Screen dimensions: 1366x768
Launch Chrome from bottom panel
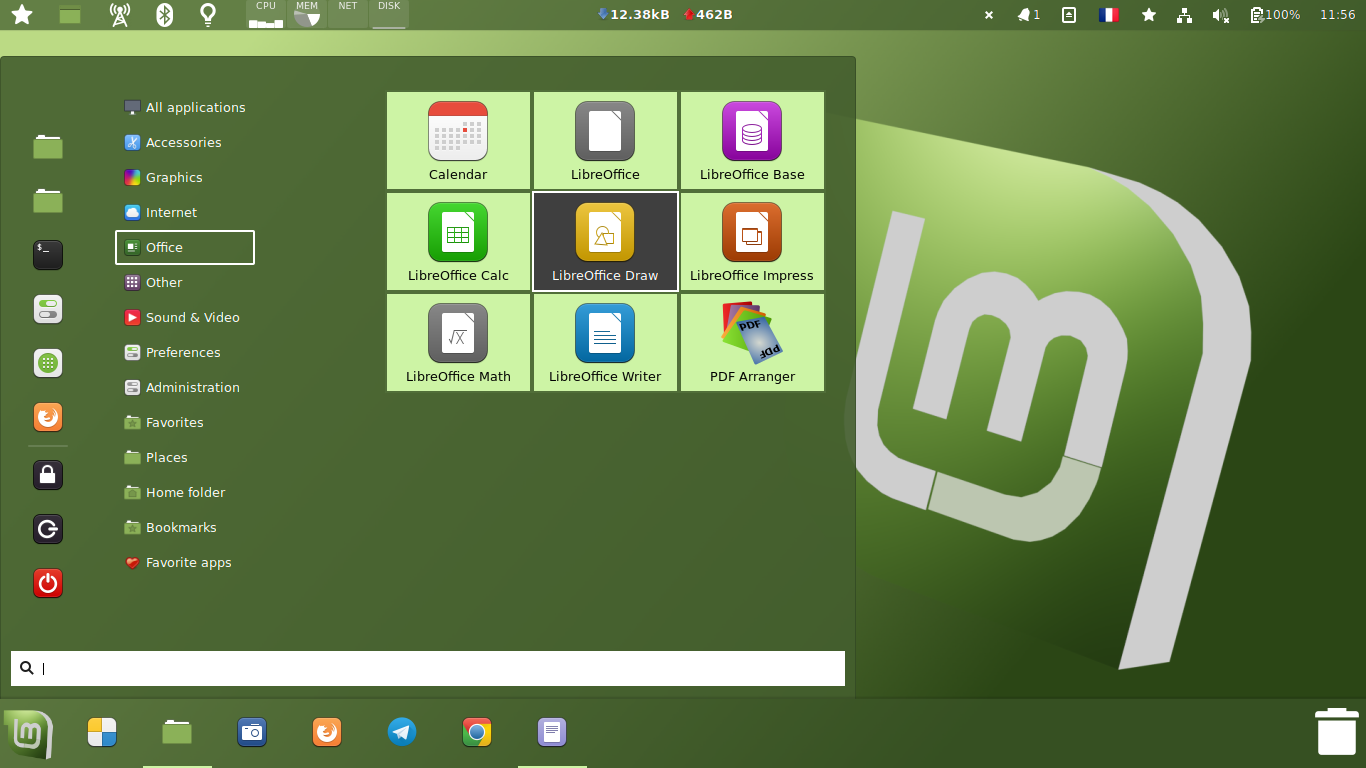(x=477, y=733)
